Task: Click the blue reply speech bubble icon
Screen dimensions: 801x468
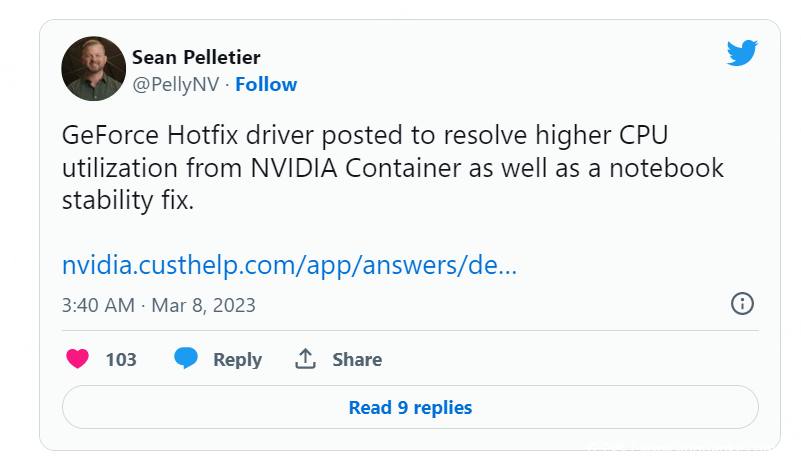Action: click(x=186, y=358)
